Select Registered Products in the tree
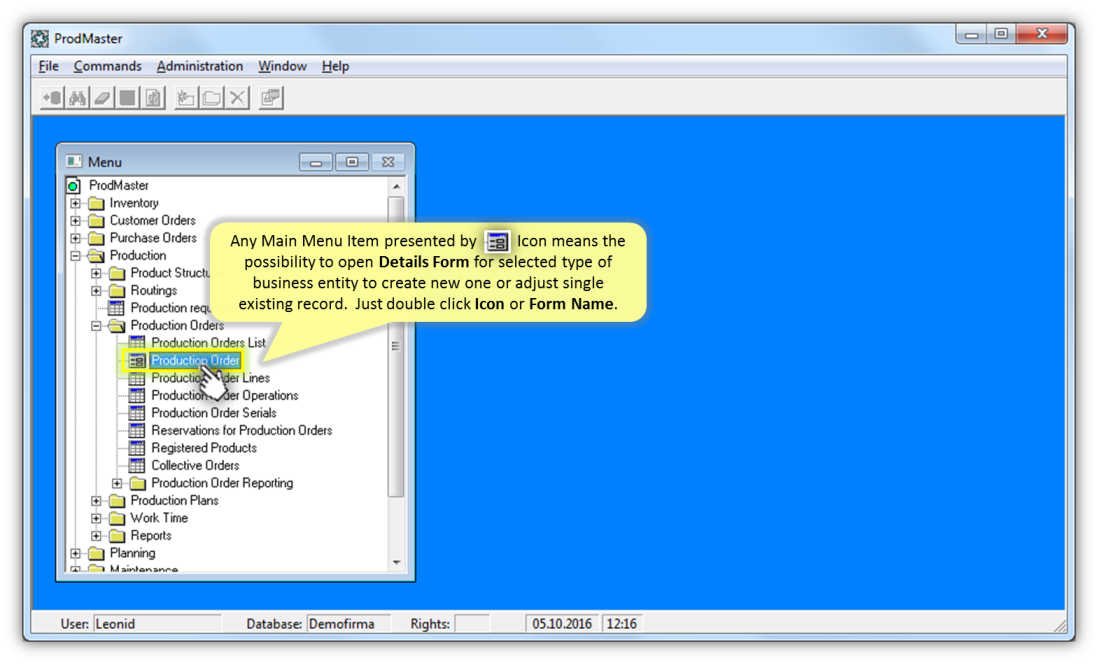Image resolution: width=1098 pixels, height=664 pixels. (204, 448)
